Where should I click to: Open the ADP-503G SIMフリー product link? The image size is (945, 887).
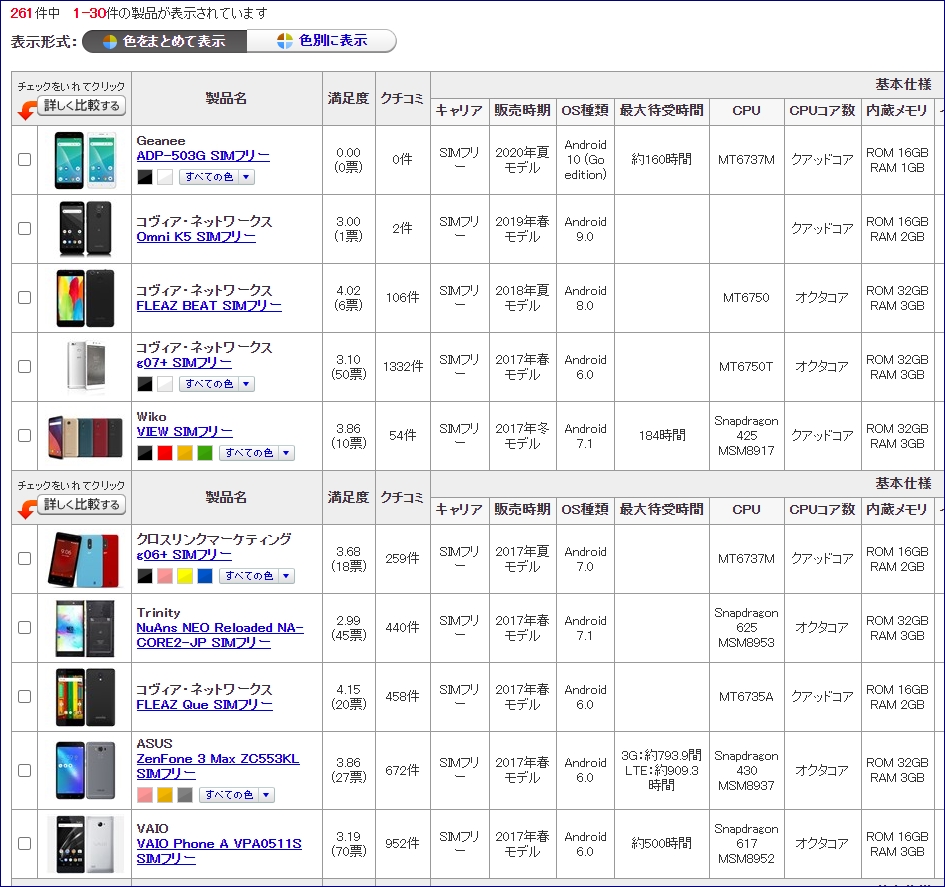click(x=203, y=155)
